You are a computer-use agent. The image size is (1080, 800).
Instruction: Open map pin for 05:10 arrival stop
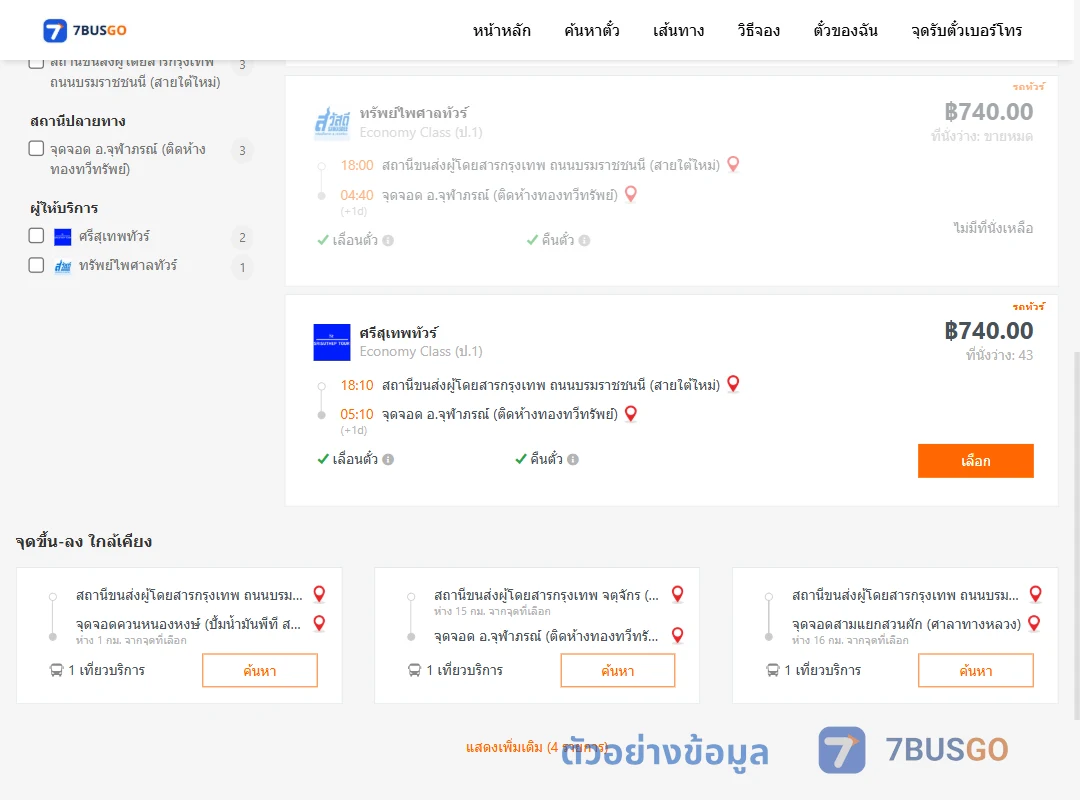631,413
